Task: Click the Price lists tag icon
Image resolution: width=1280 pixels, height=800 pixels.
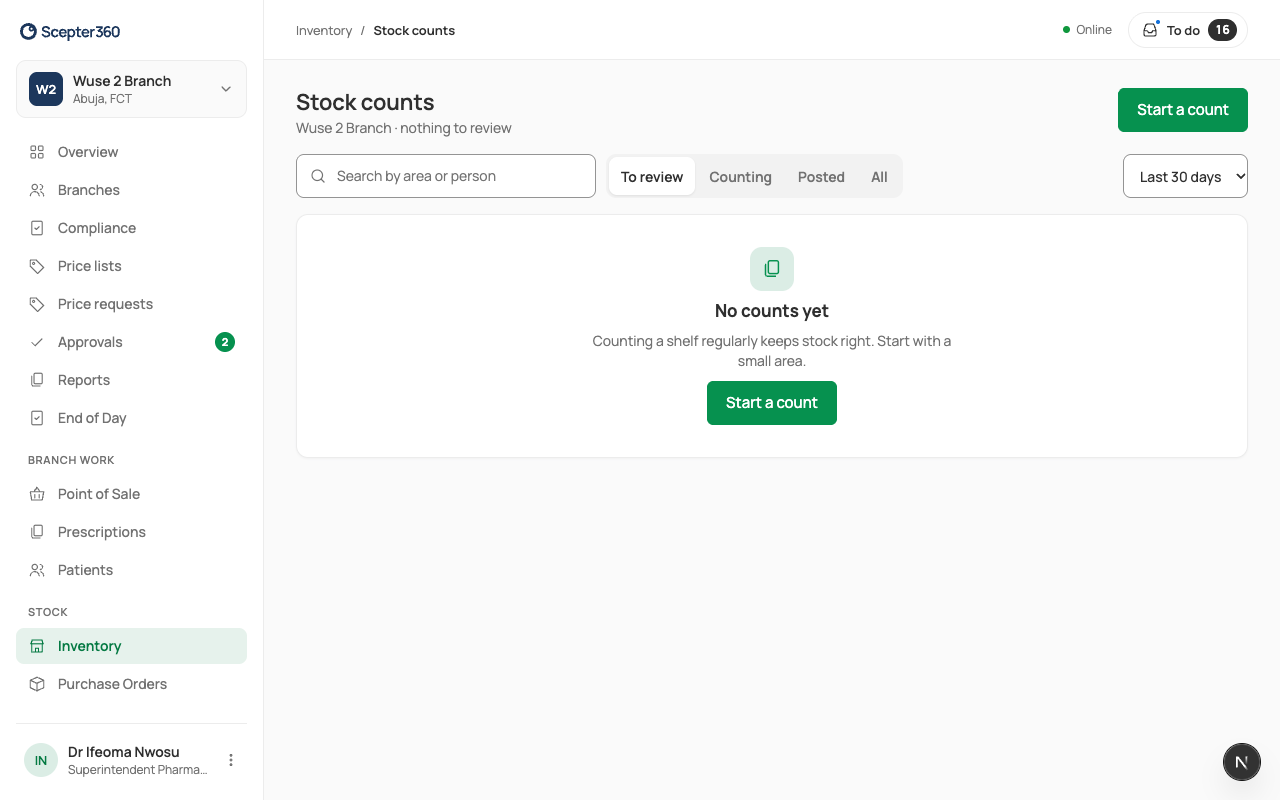Action: (x=37, y=266)
